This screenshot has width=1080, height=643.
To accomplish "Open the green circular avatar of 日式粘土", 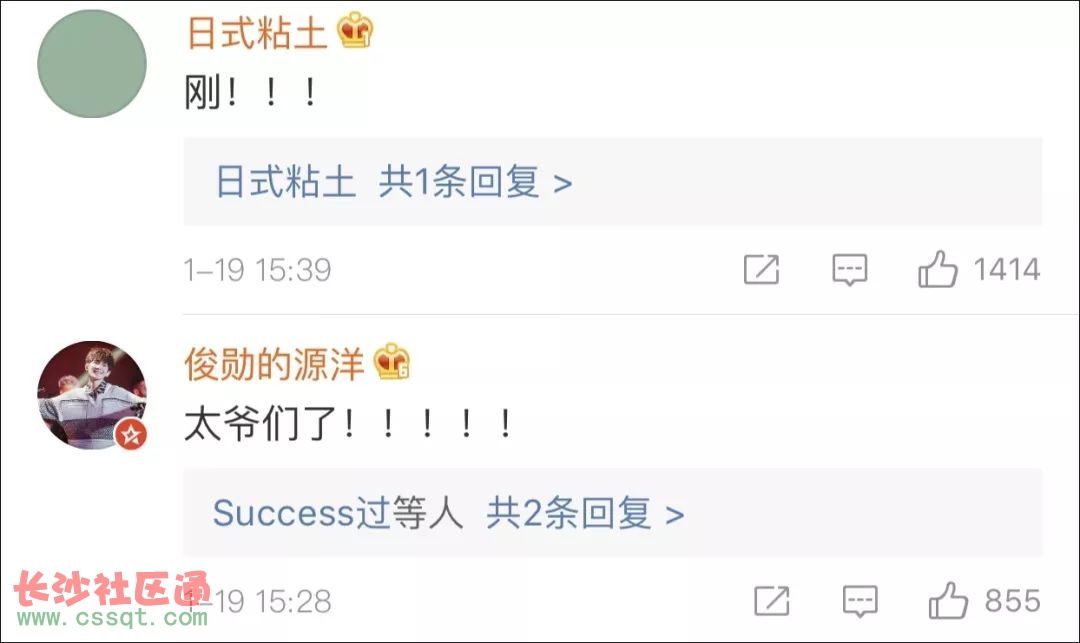I will [92, 63].
